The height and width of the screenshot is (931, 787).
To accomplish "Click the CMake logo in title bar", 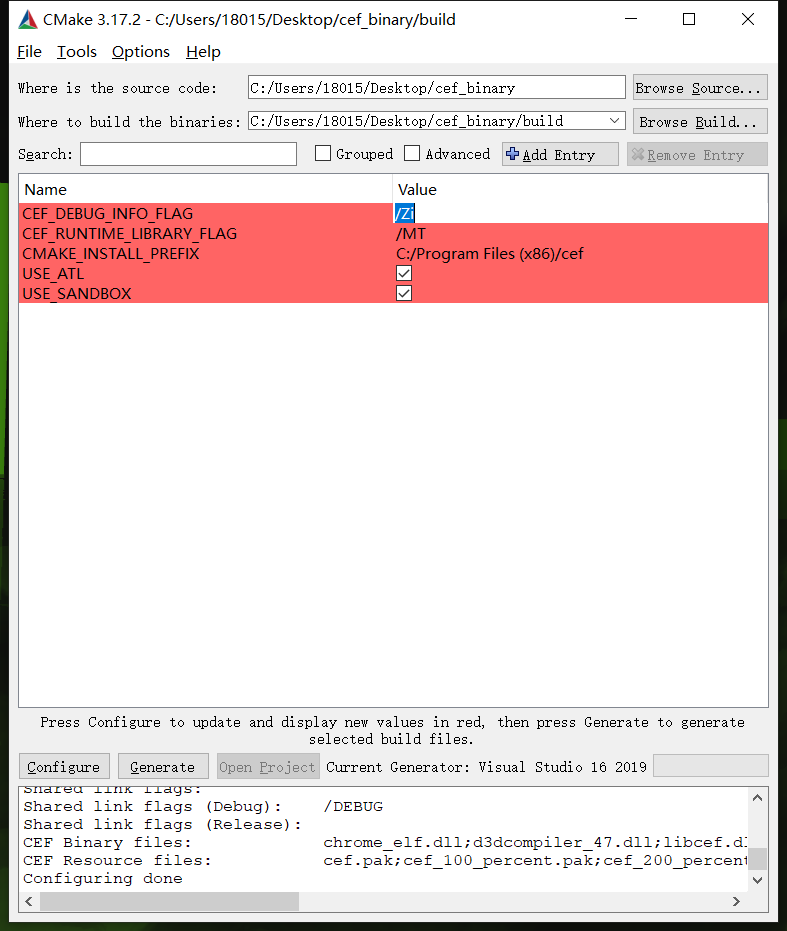I will (x=27, y=19).
